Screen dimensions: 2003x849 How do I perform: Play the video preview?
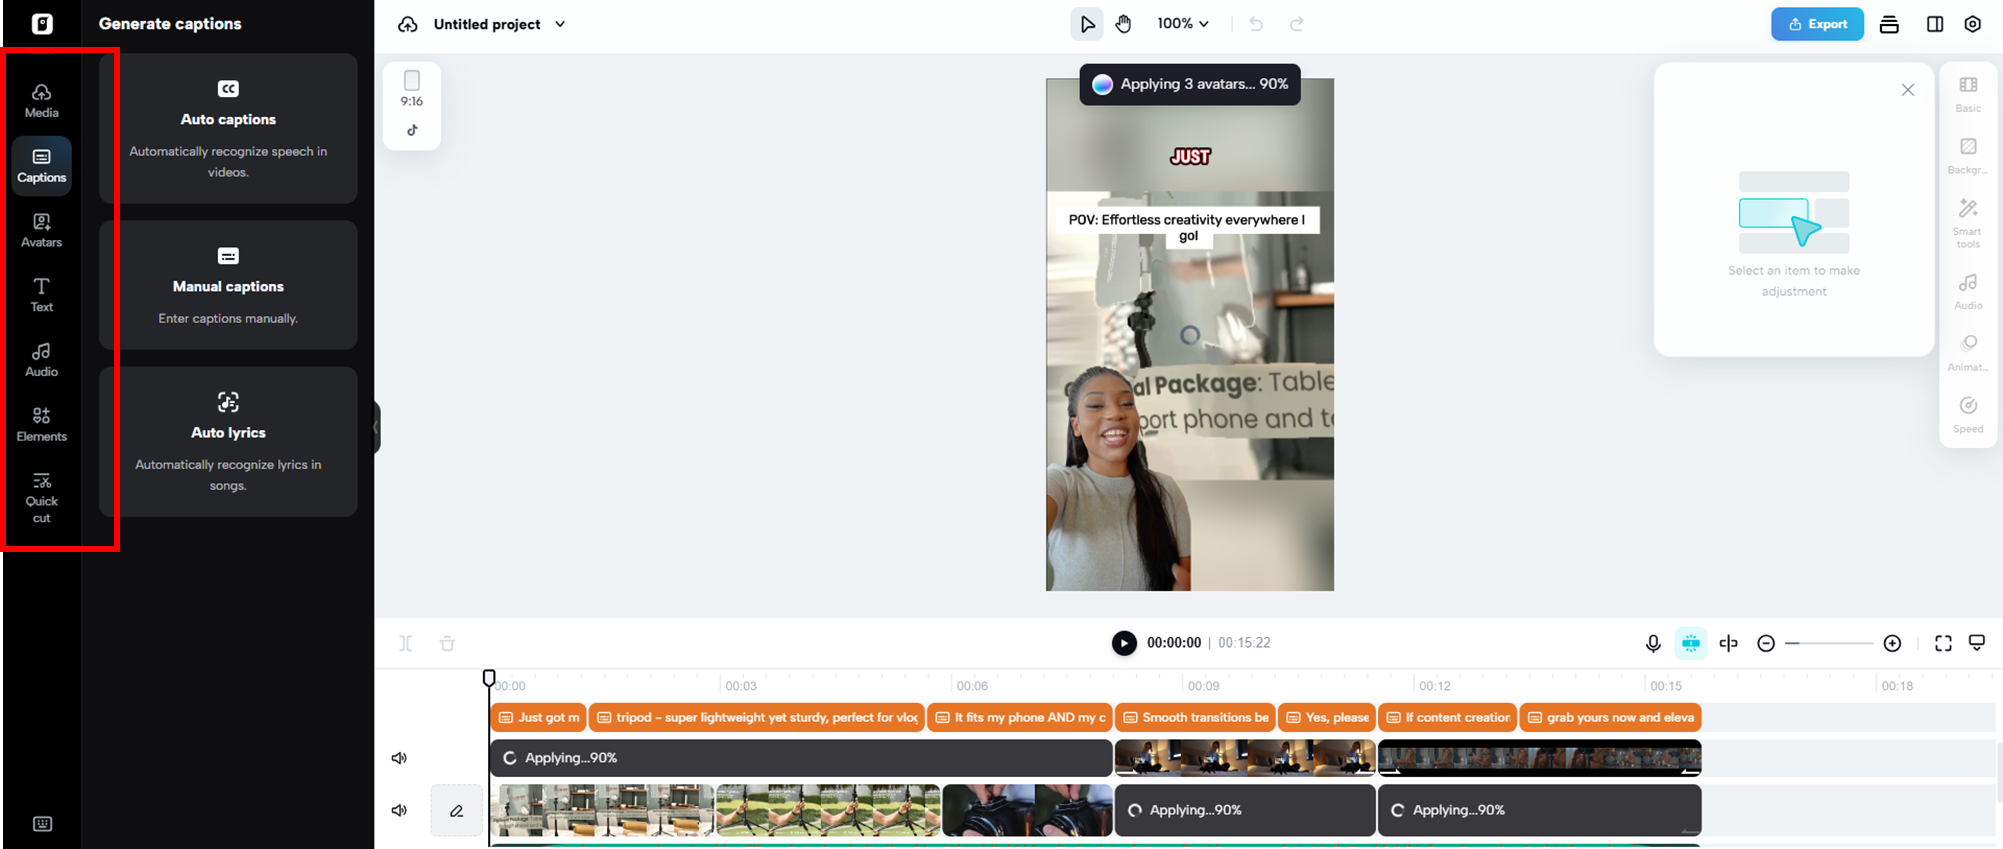tap(1124, 643)
